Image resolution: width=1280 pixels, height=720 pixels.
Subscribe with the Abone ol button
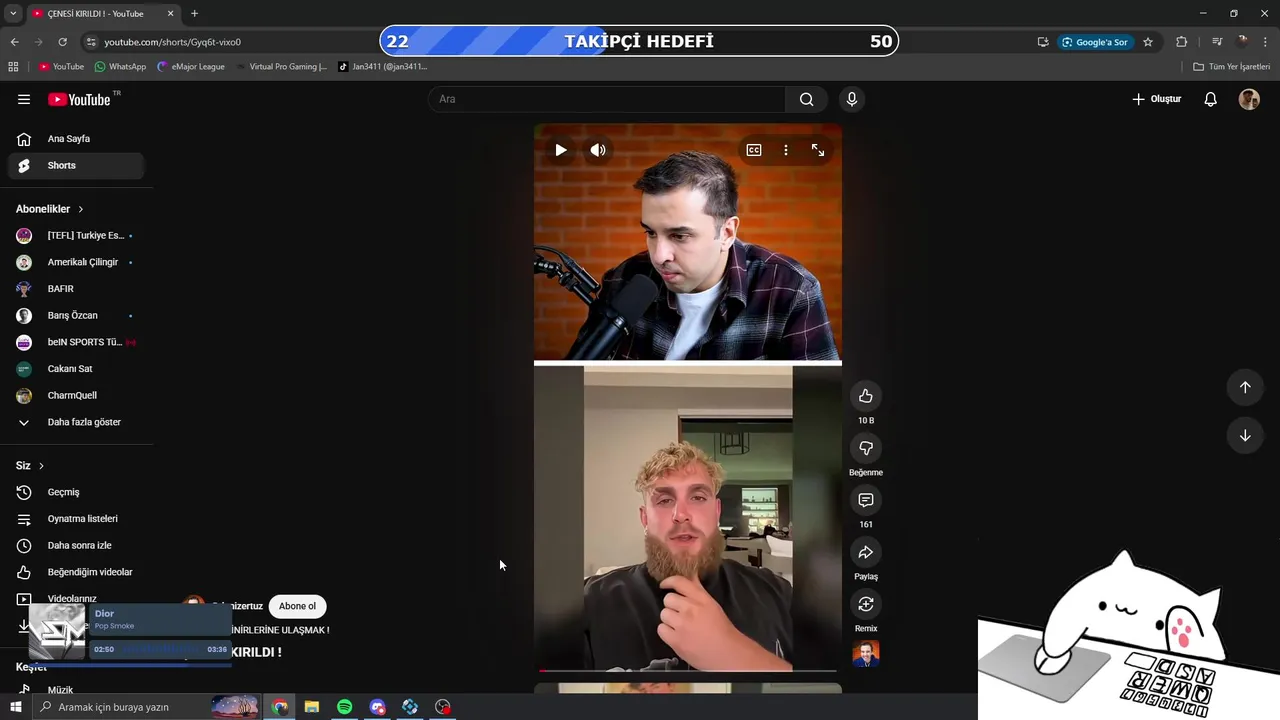pos(297,606)
